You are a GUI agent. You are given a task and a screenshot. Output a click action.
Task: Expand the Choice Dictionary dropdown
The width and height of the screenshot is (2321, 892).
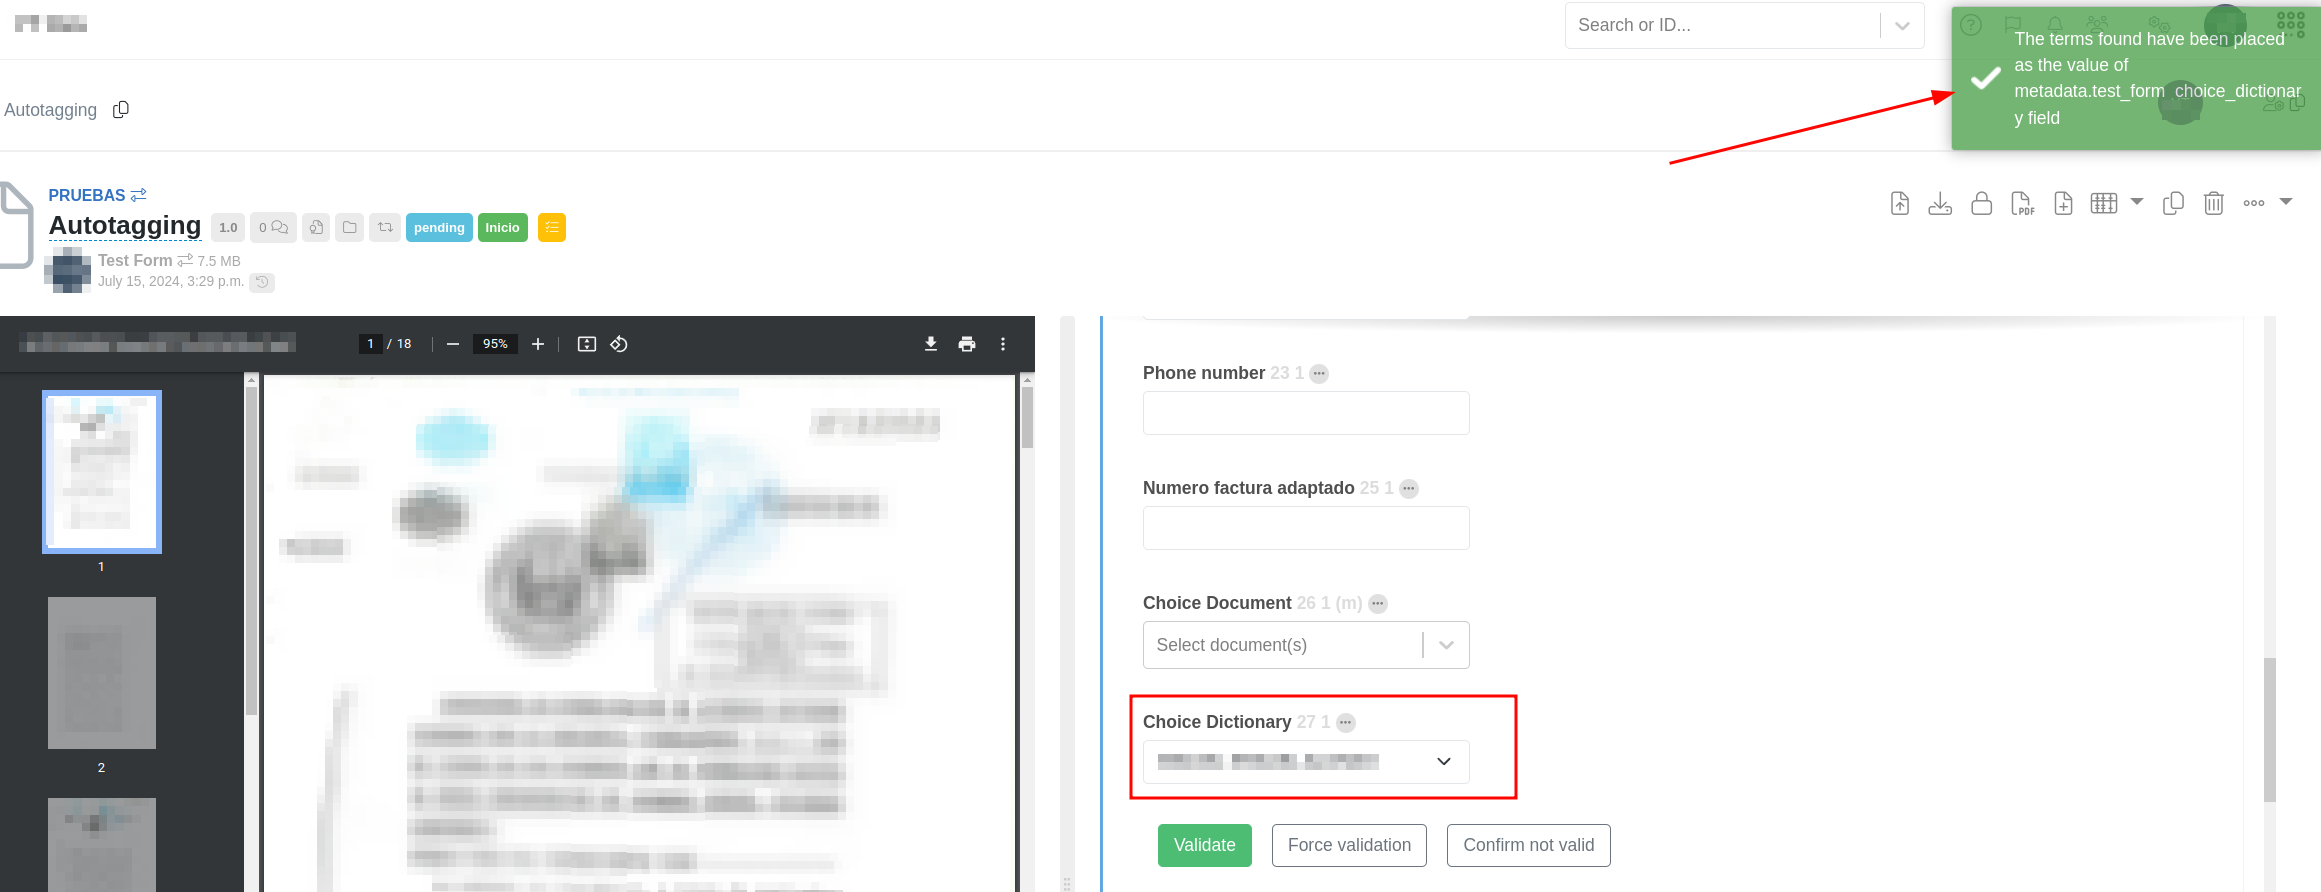tap(1443, 762)
